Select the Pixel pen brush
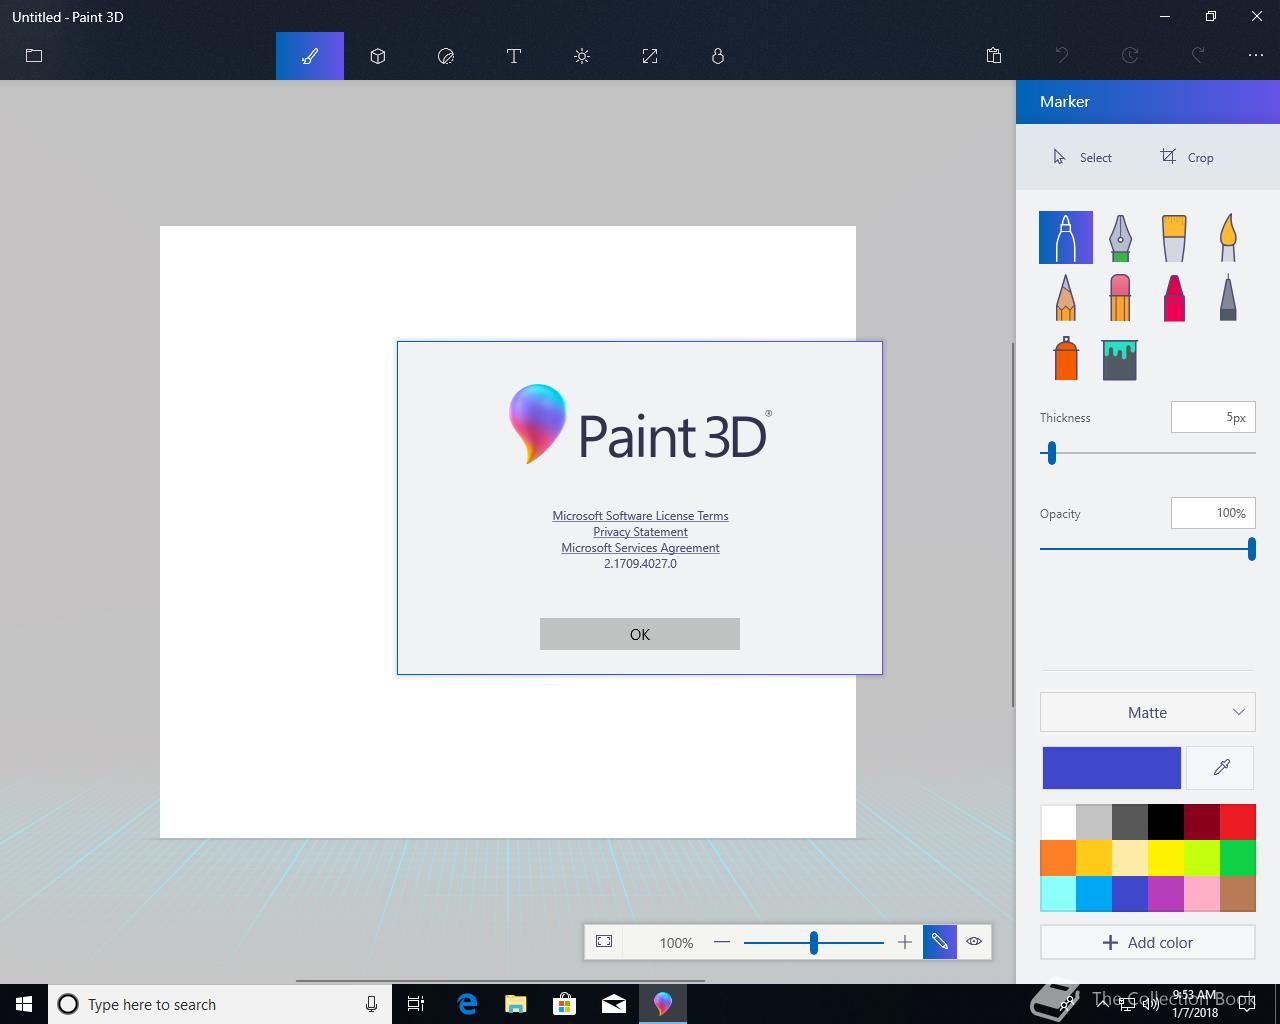1280x1024 pixels. coord(1228,297)
